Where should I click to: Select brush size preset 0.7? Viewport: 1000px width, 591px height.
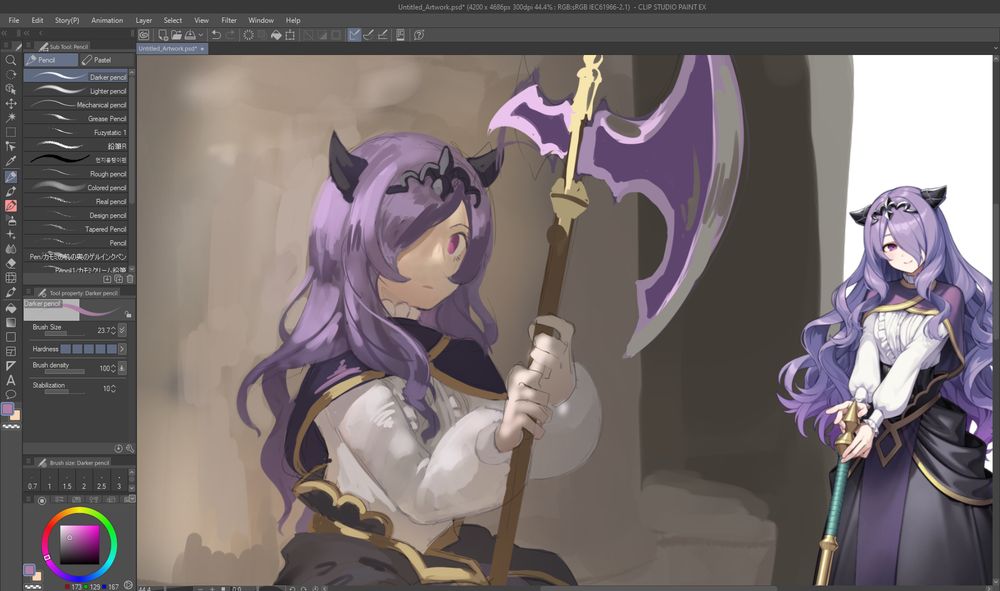33,482
